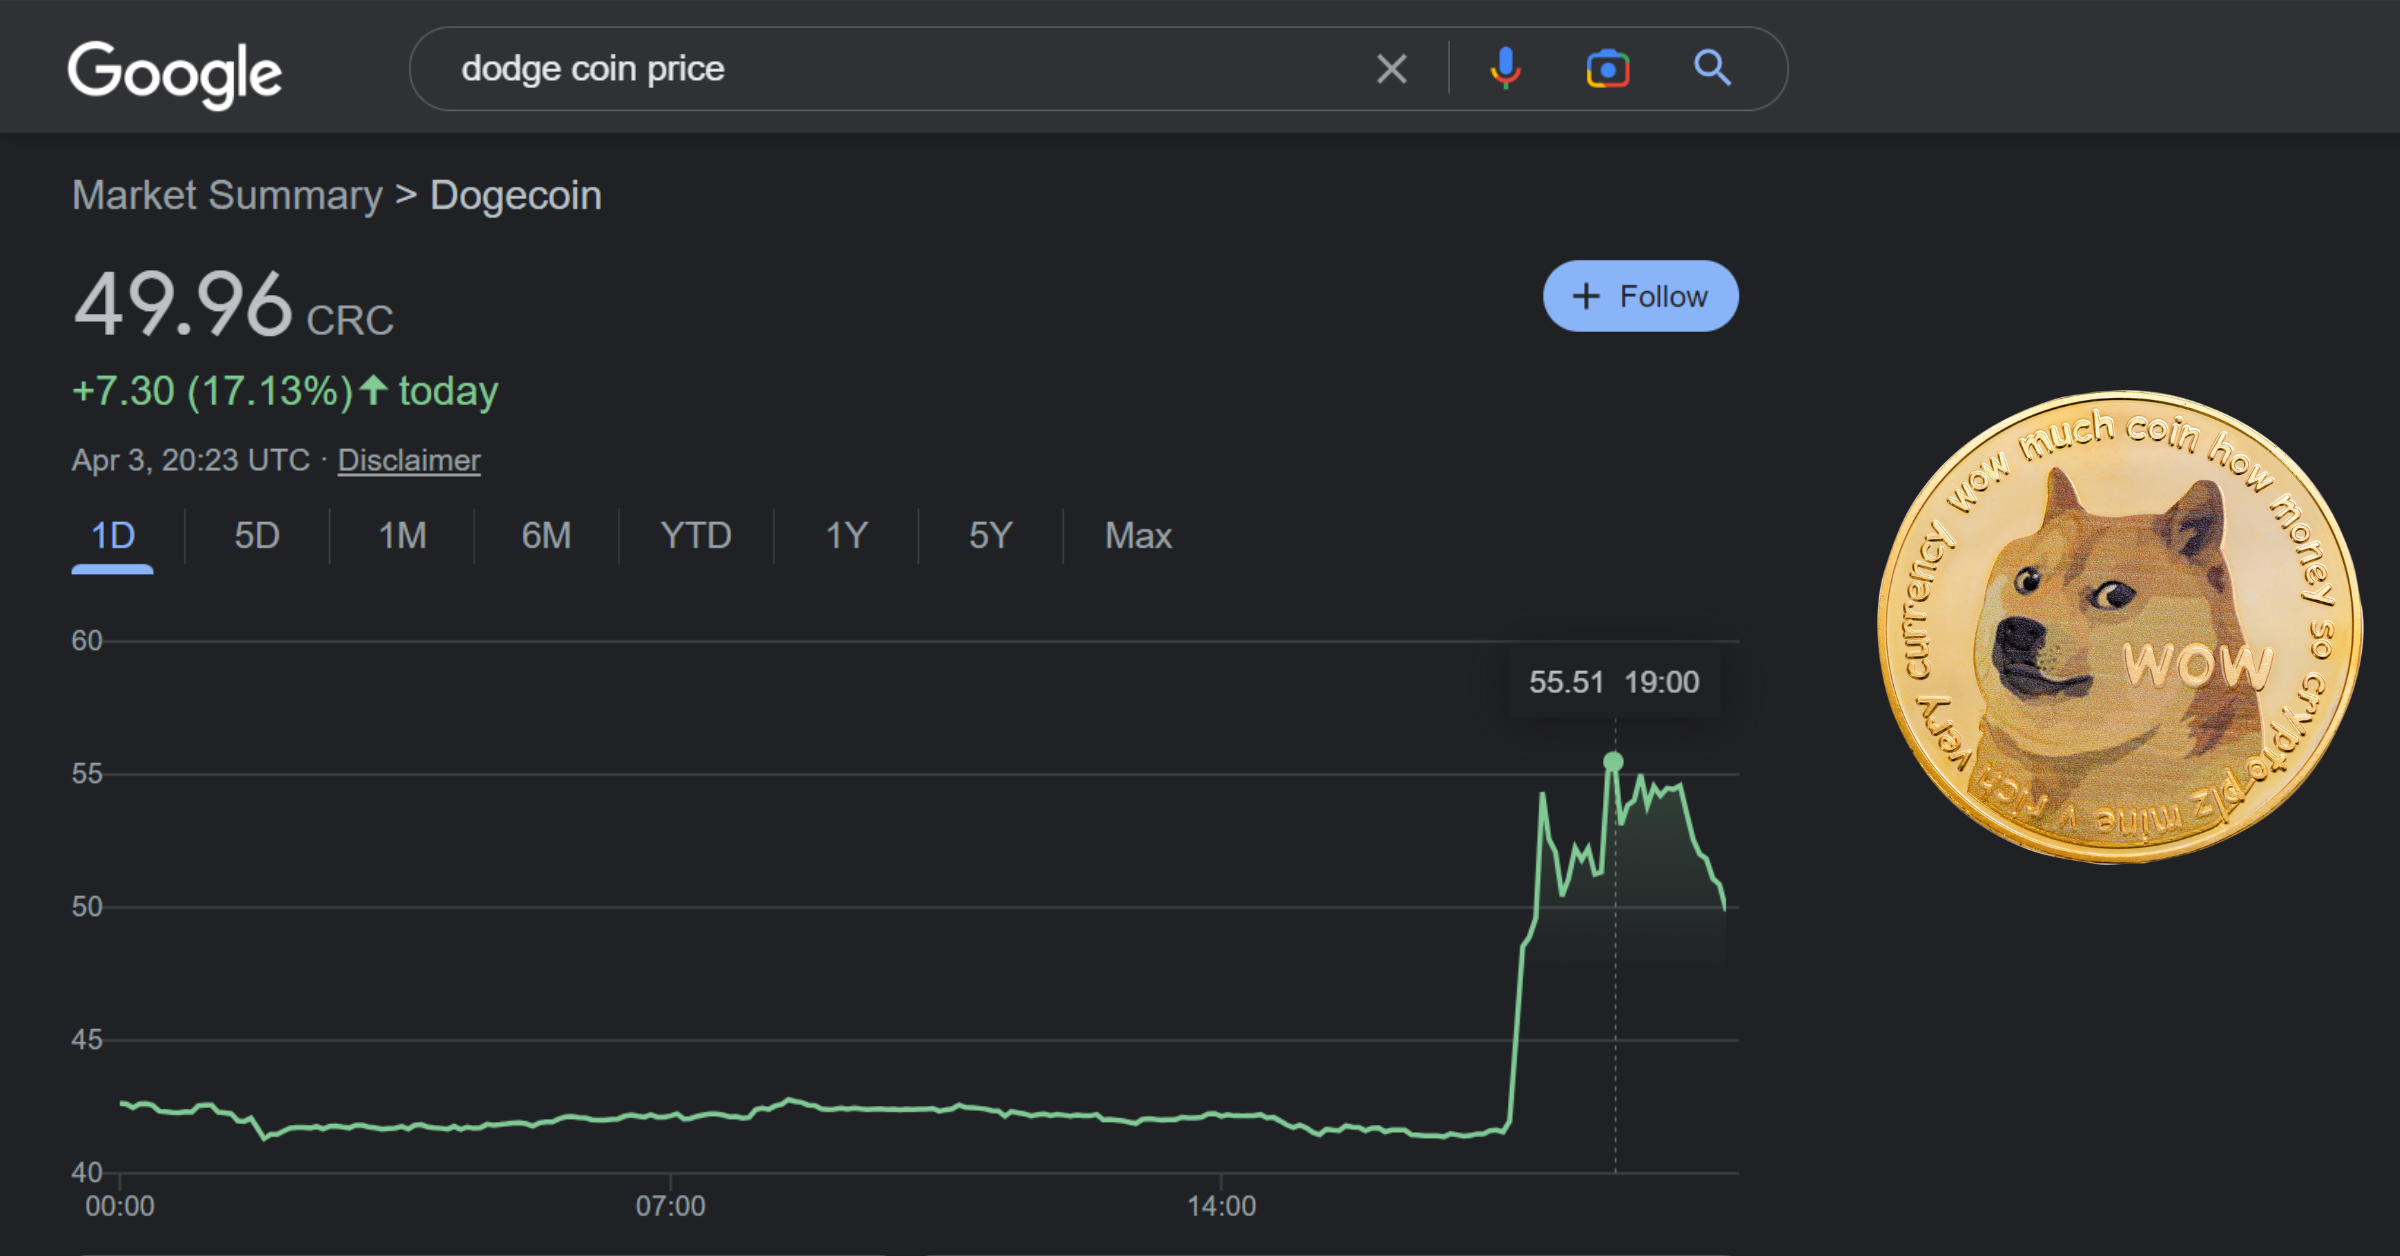2400x1256 pixels.
Task: Show the Max historical chart
Action: 1137,536
